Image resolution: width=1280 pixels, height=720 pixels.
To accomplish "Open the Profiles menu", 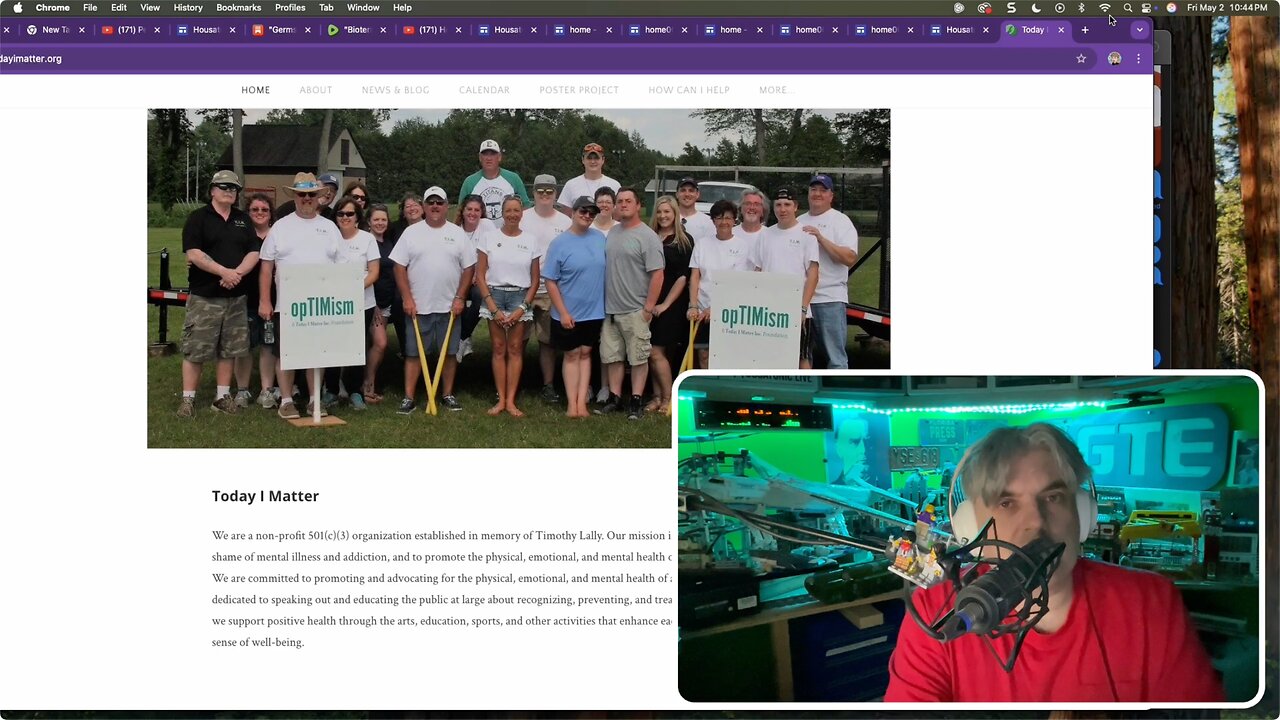I will coord(290,7).
